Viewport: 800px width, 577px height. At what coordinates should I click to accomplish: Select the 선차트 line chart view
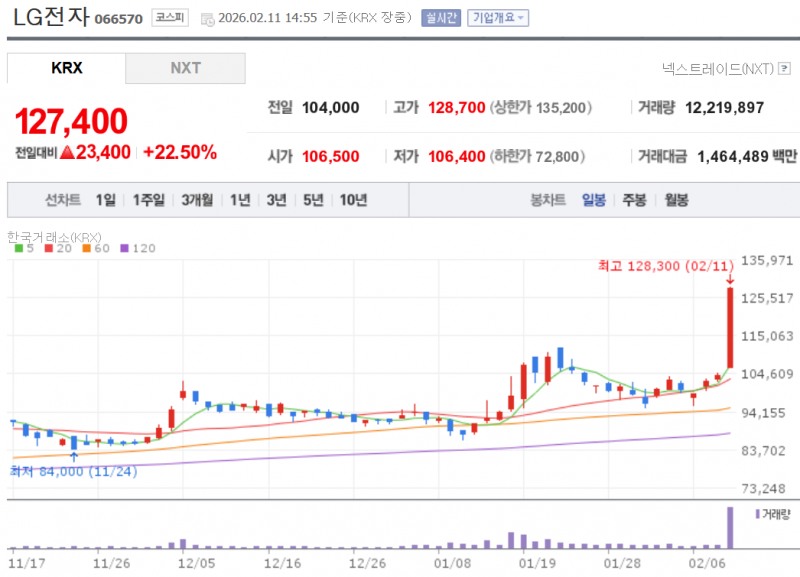point(62,200)
